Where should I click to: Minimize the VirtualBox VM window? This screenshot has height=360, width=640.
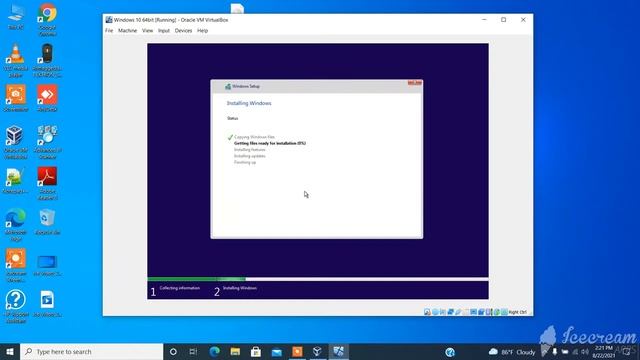click(484, 20)
